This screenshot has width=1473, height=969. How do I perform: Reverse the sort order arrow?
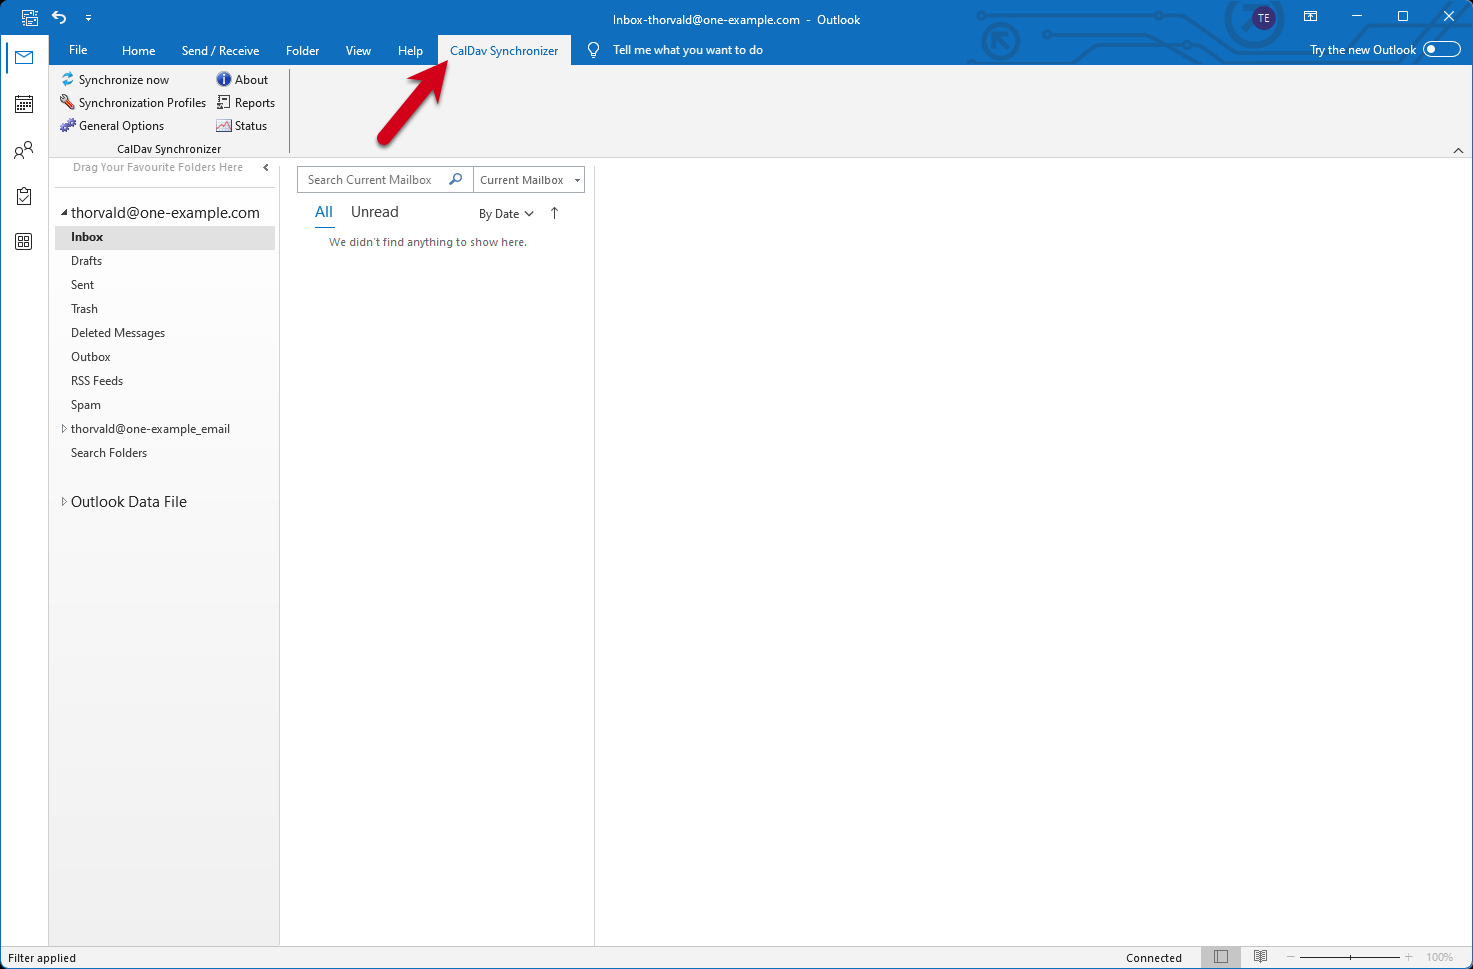point(554,213)
